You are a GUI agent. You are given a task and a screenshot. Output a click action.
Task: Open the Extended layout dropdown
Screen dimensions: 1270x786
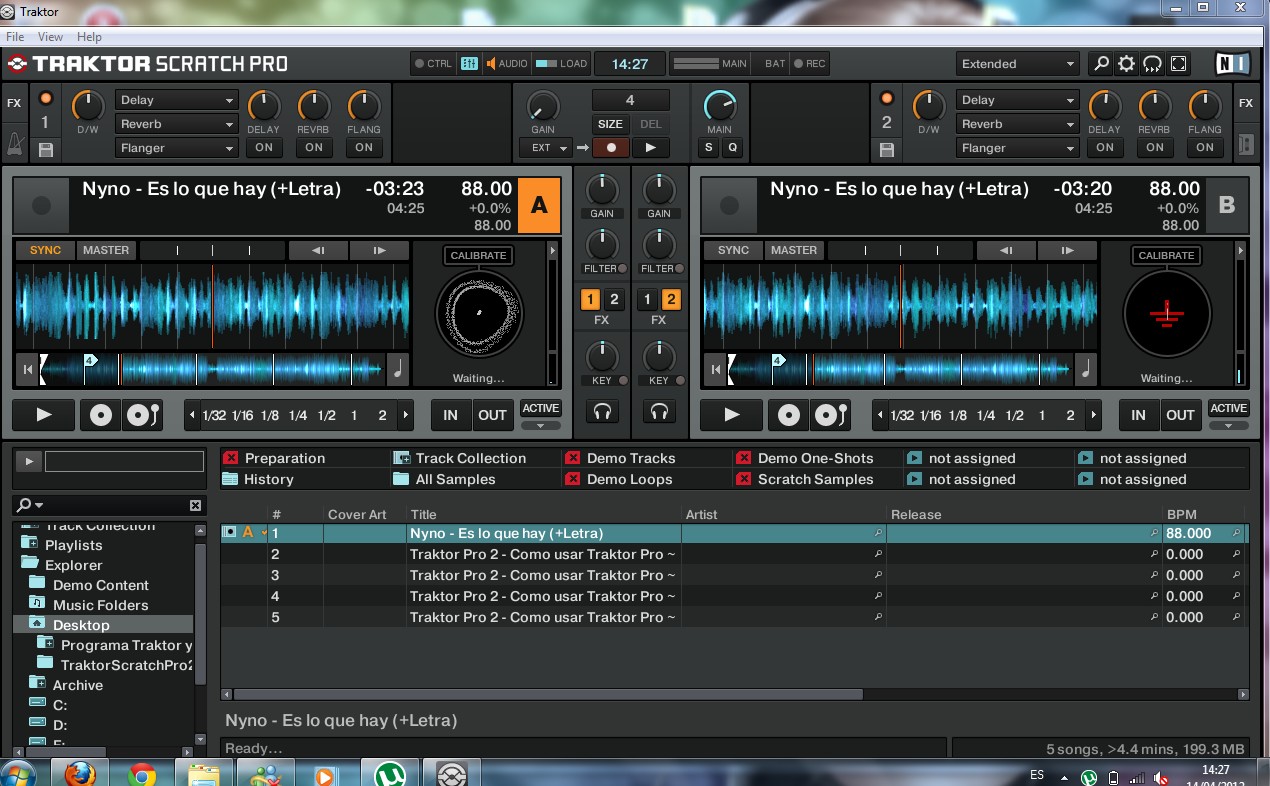click(x=1017, y=64)
